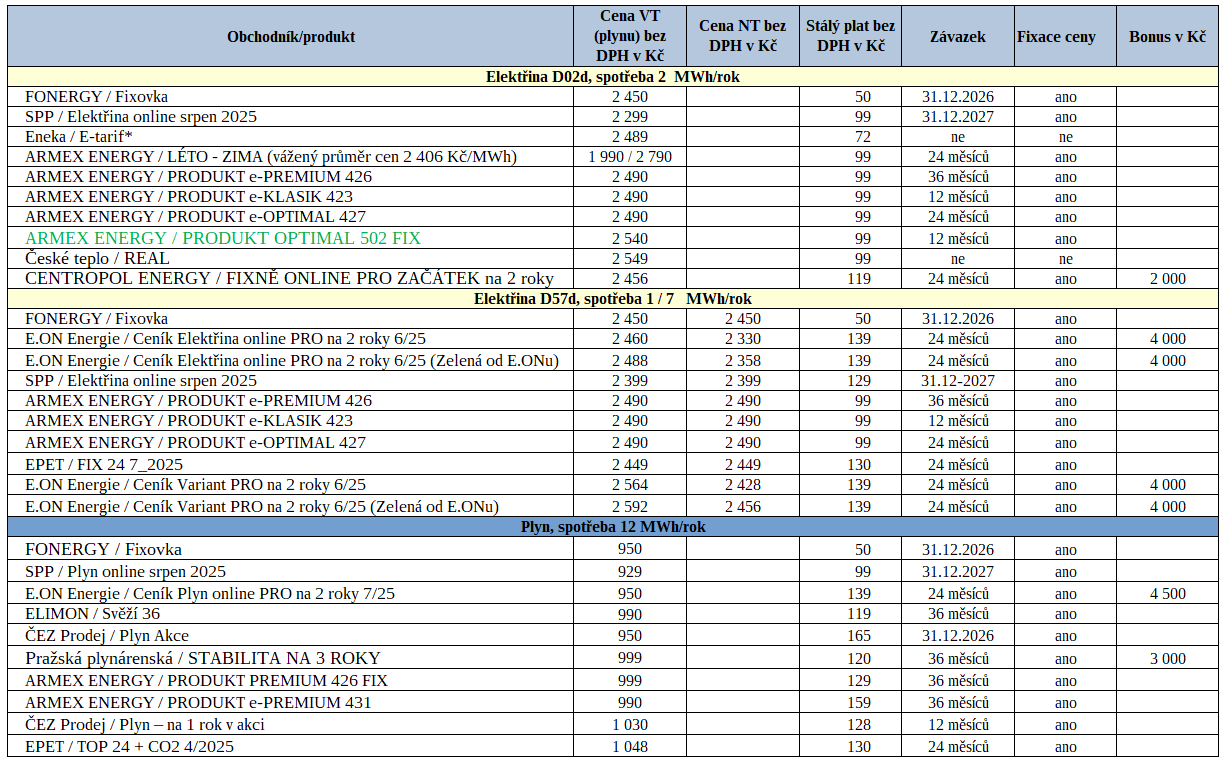Image resolution: width=1227 pixels, height=760 pixels.
Task: Select the fixed fee '72'
Action: [863, 137]
